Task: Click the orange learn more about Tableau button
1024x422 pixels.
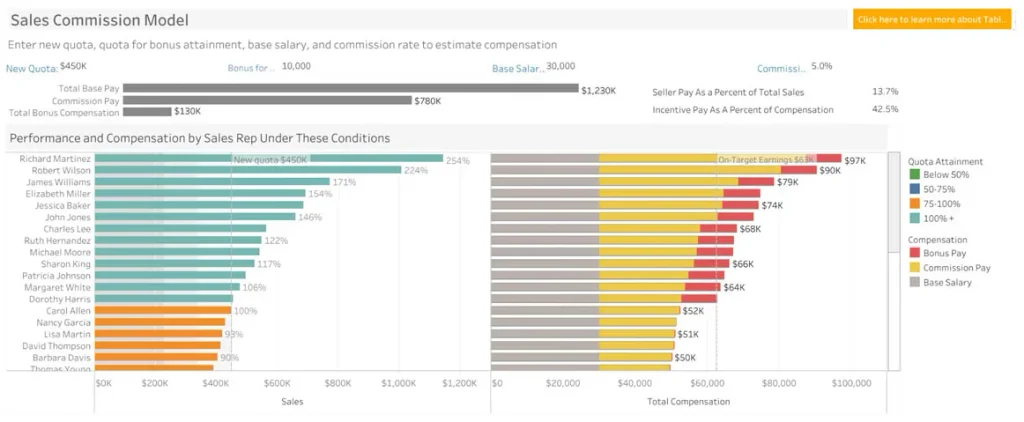Action: coord(932,20)
